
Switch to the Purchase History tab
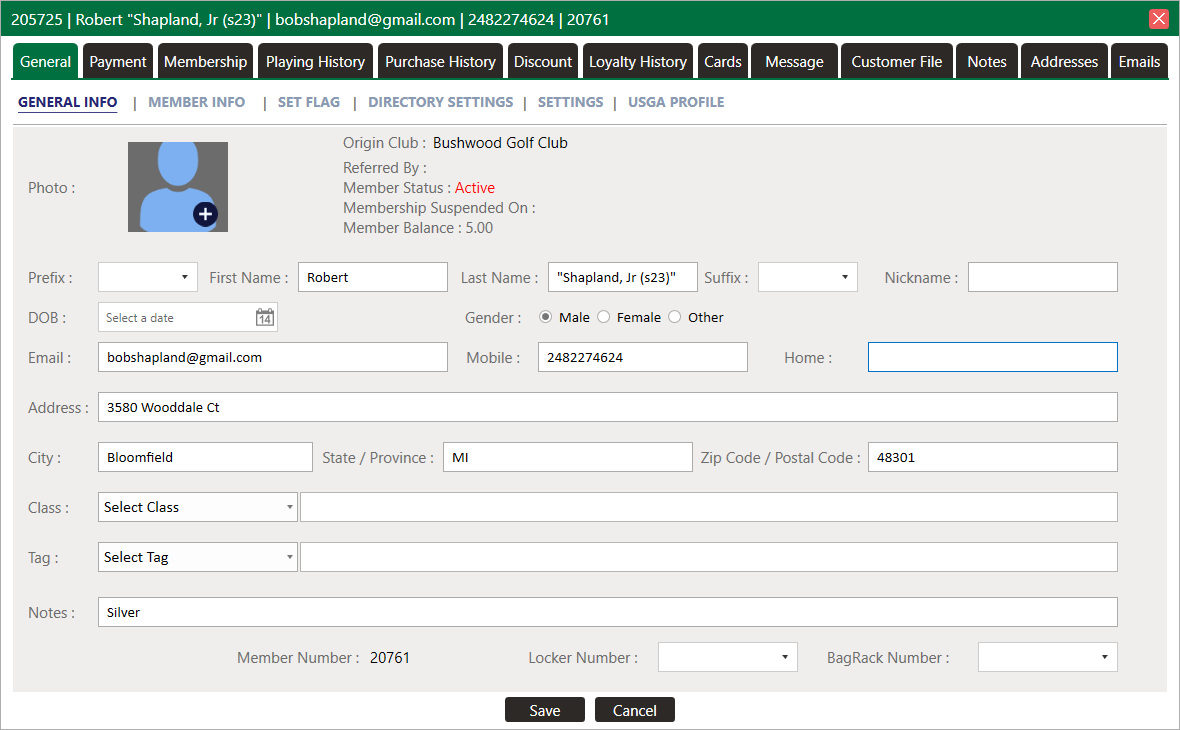click(440, 62)
